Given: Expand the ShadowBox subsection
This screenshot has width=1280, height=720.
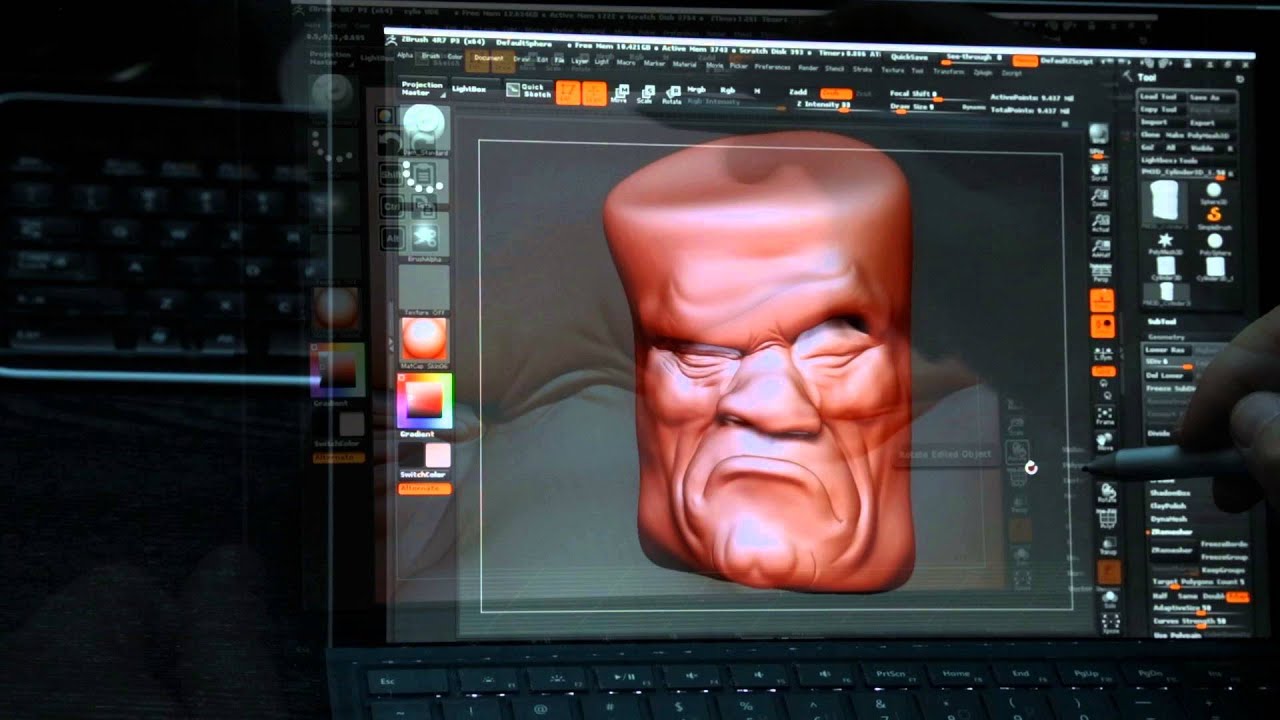Looking at the screenshot, I should click(x=1168, y=493).
